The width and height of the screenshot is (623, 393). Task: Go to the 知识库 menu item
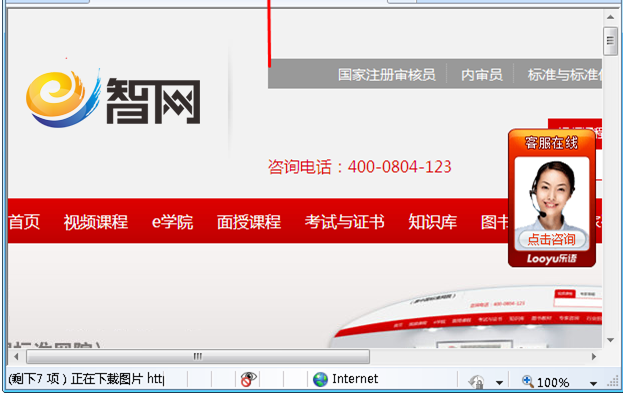click(x=433, y=222)
